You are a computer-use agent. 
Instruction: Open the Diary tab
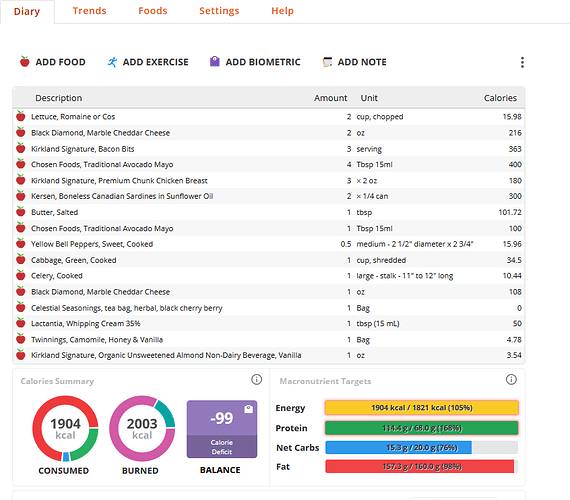pos(27,12)
